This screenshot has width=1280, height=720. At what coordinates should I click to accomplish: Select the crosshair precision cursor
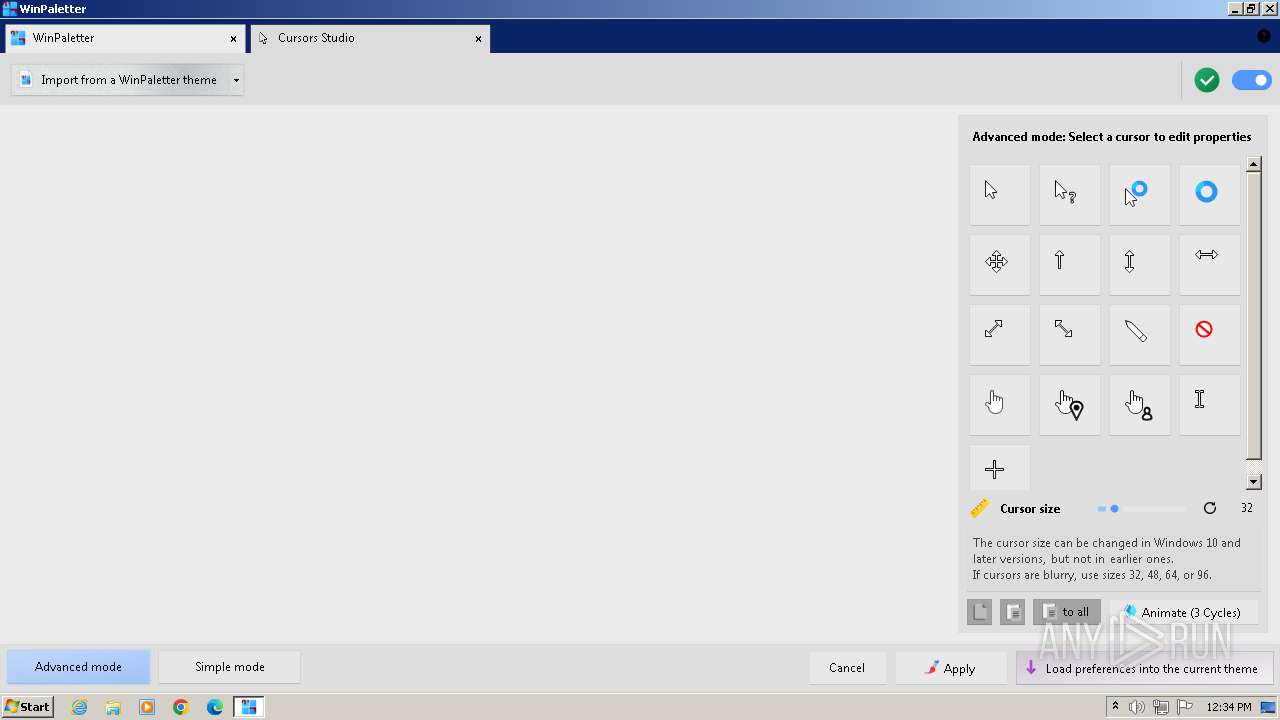point(999,468)
